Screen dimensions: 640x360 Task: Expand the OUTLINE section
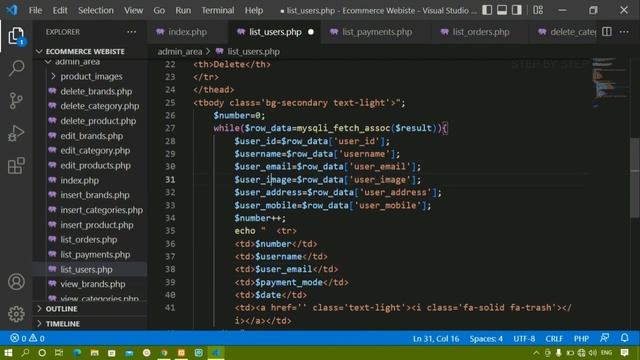[61, 309]
